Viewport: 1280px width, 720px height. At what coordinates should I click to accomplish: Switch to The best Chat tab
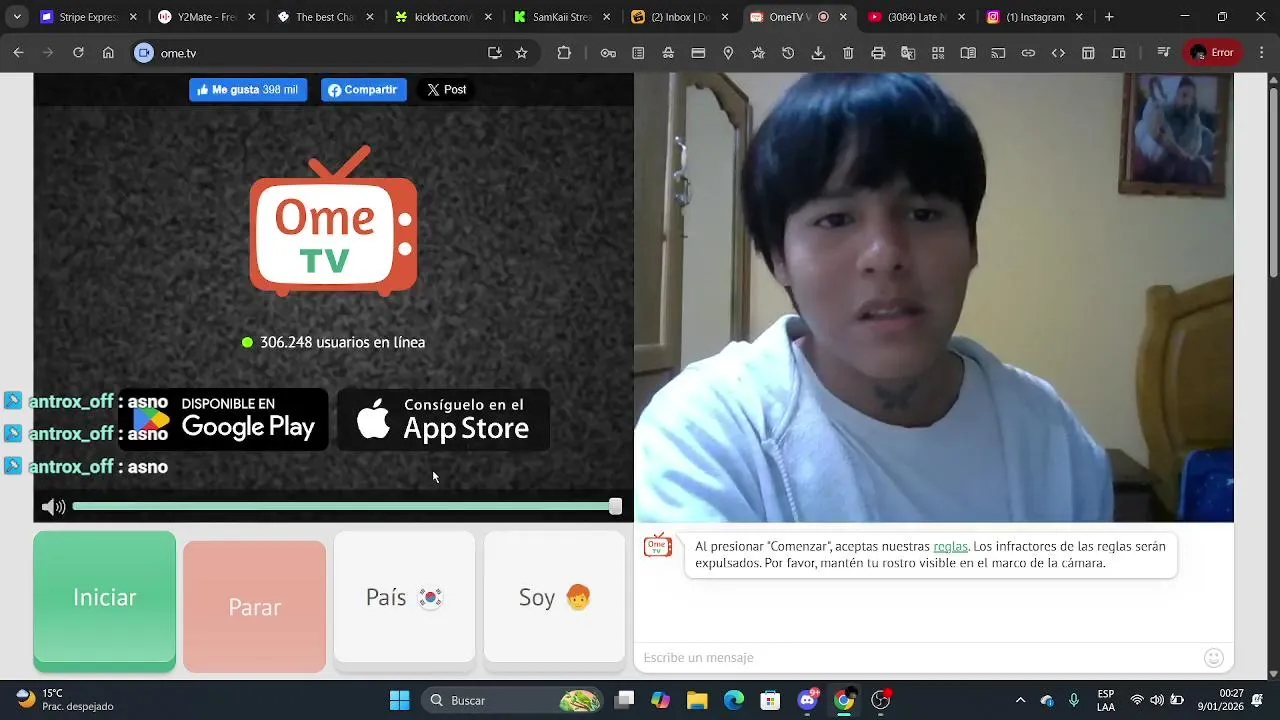325,17
